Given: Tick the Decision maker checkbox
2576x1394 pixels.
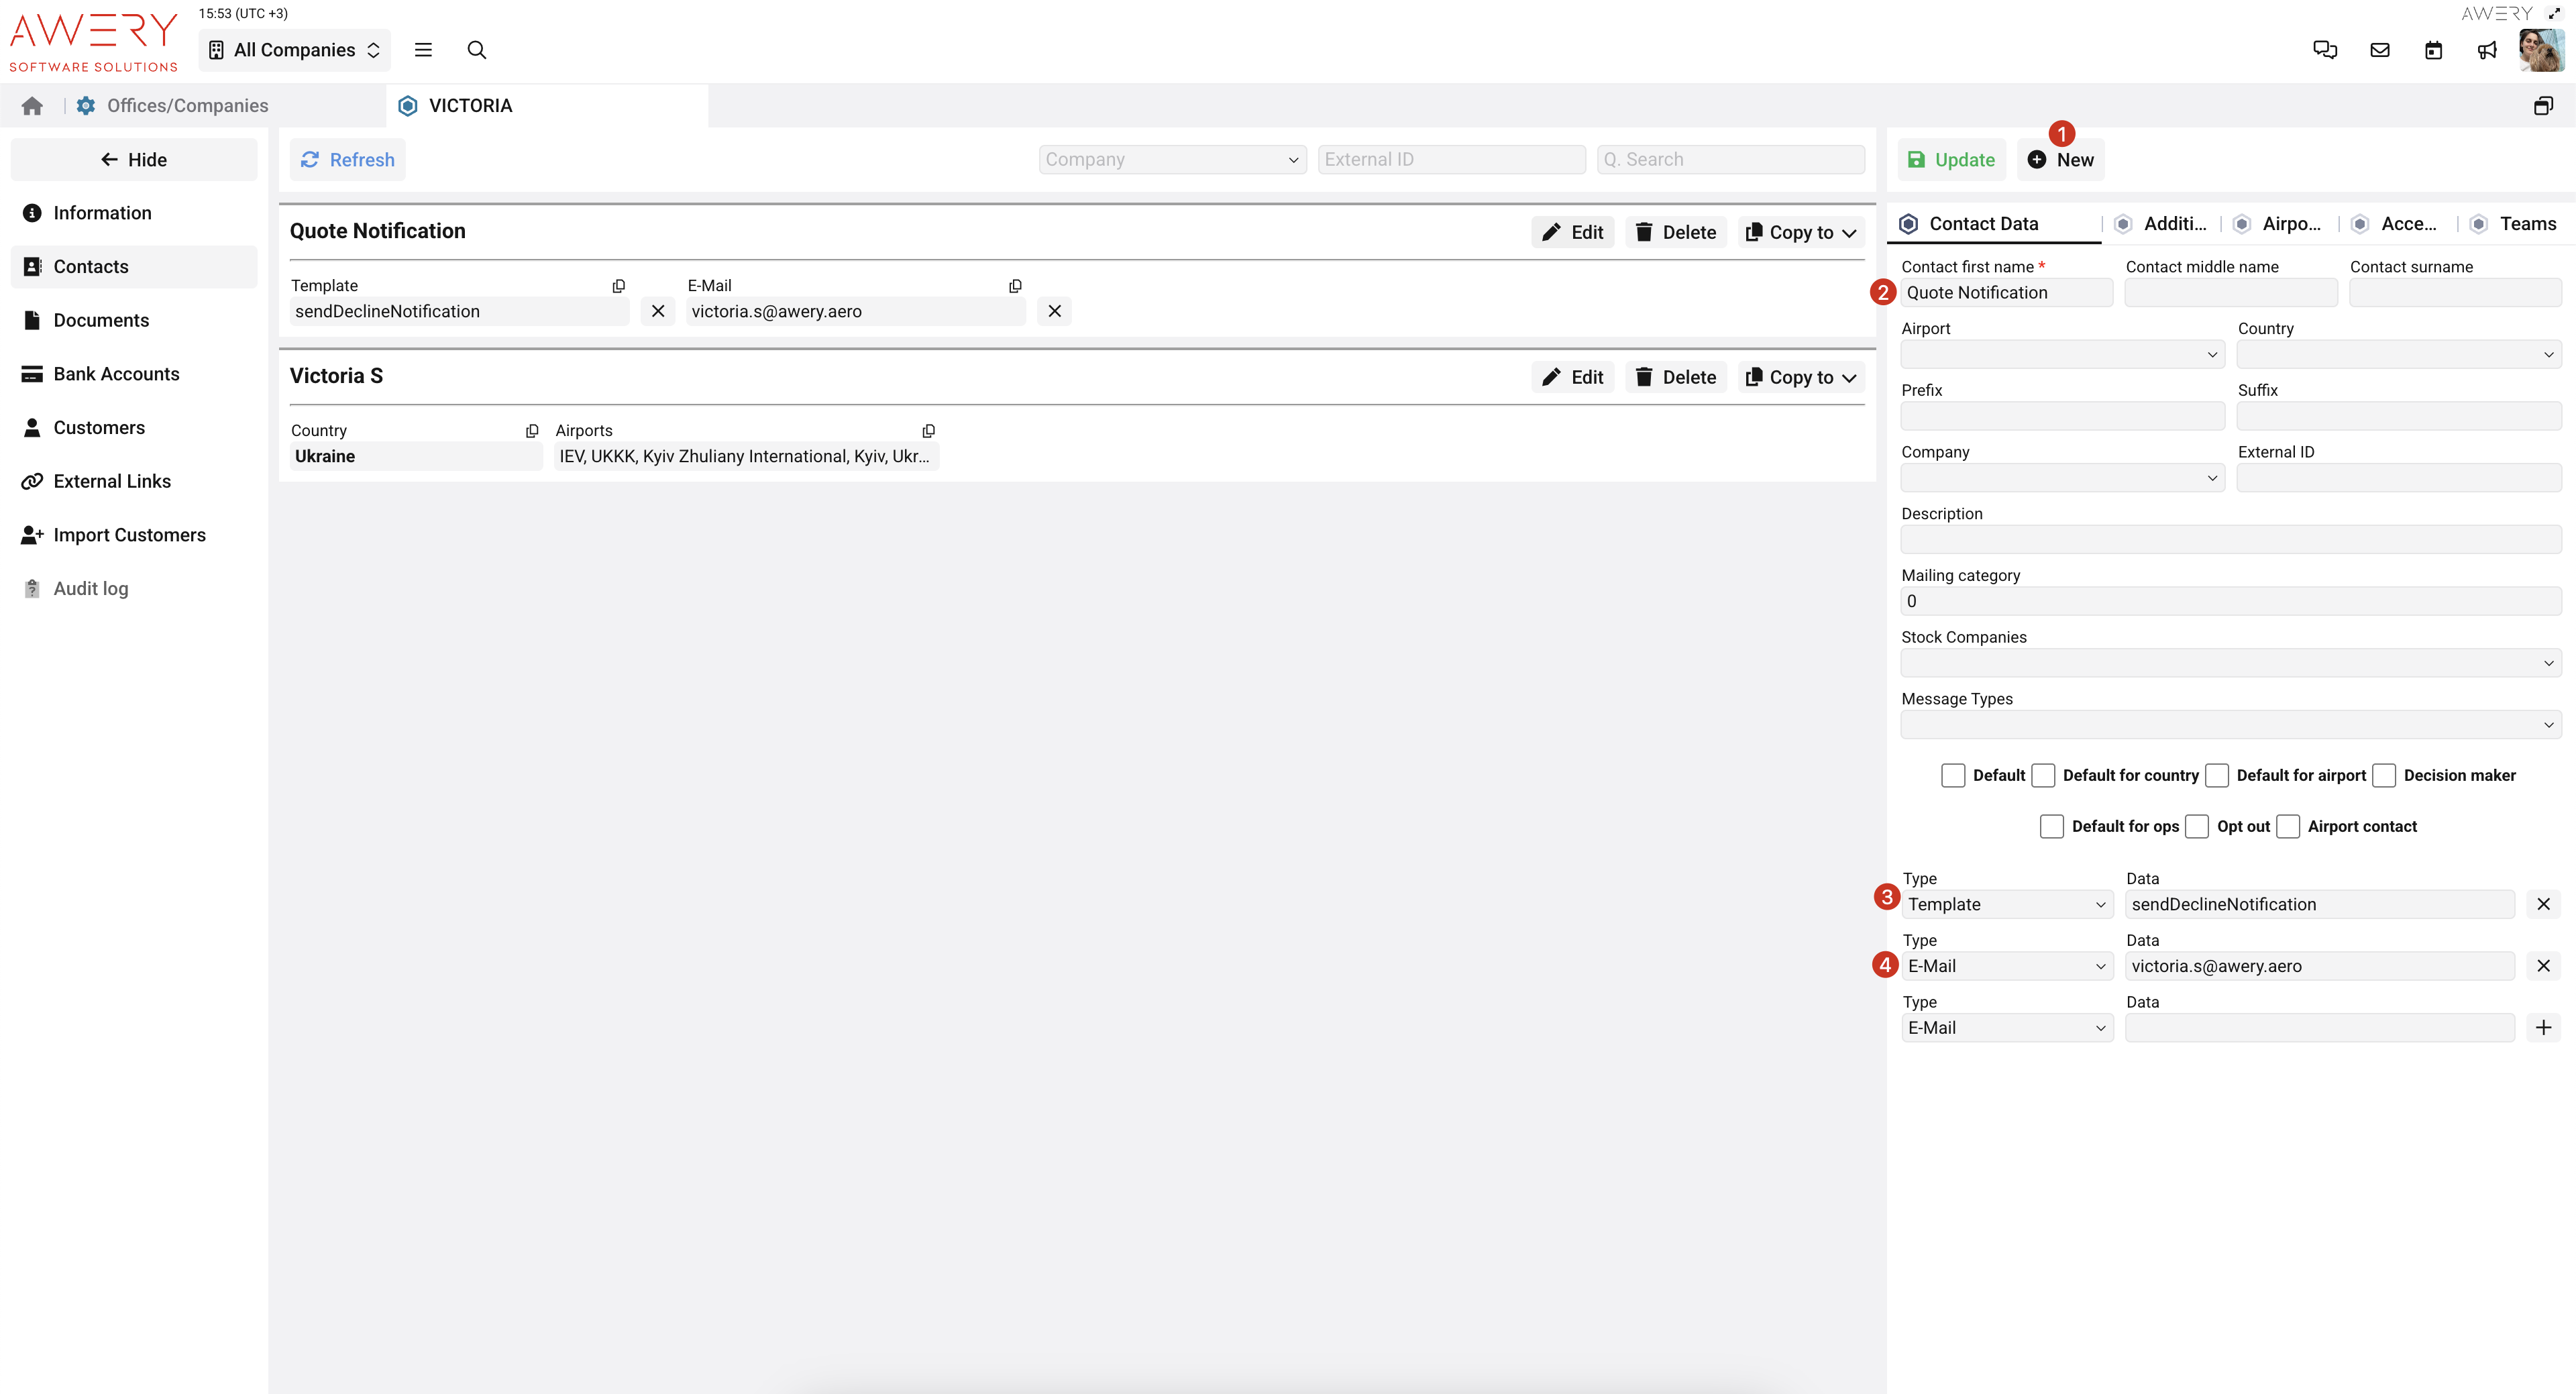Looking at the screenshot, I should tap(2384, 775).
